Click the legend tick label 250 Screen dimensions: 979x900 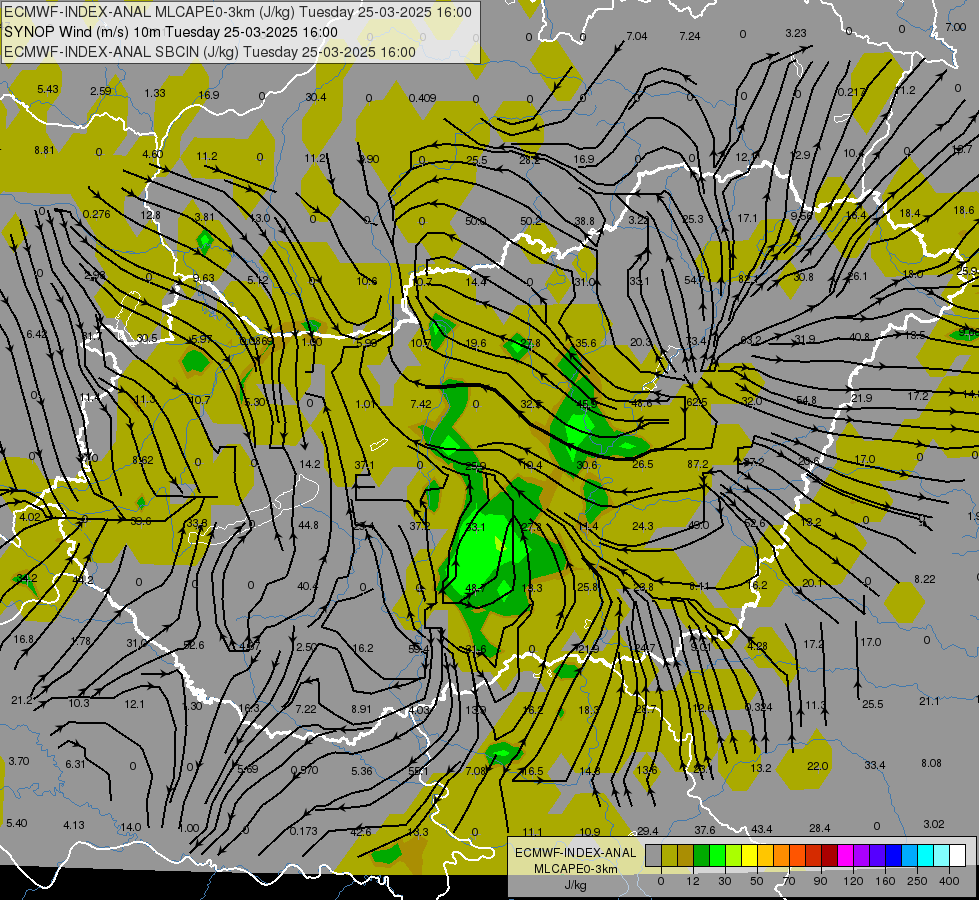click(x=917, y=881)
